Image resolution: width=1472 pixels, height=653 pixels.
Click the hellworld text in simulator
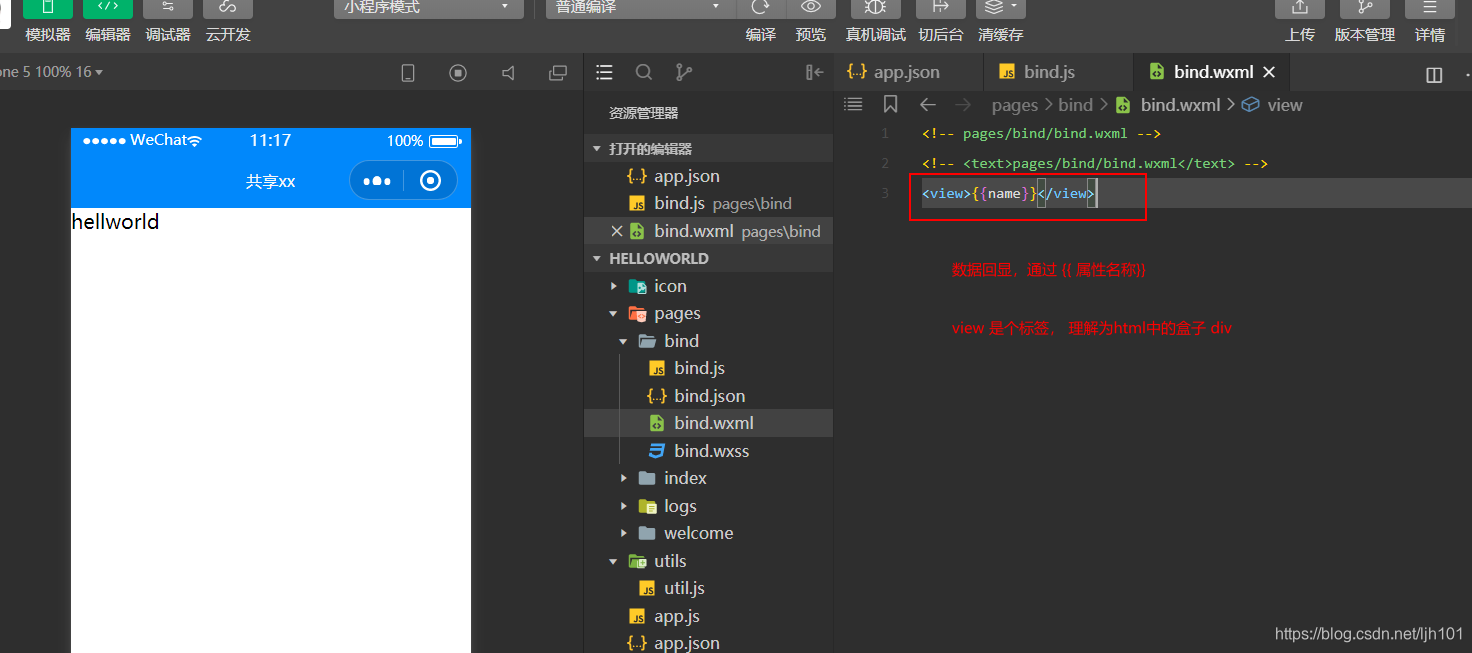click(115, 222)
